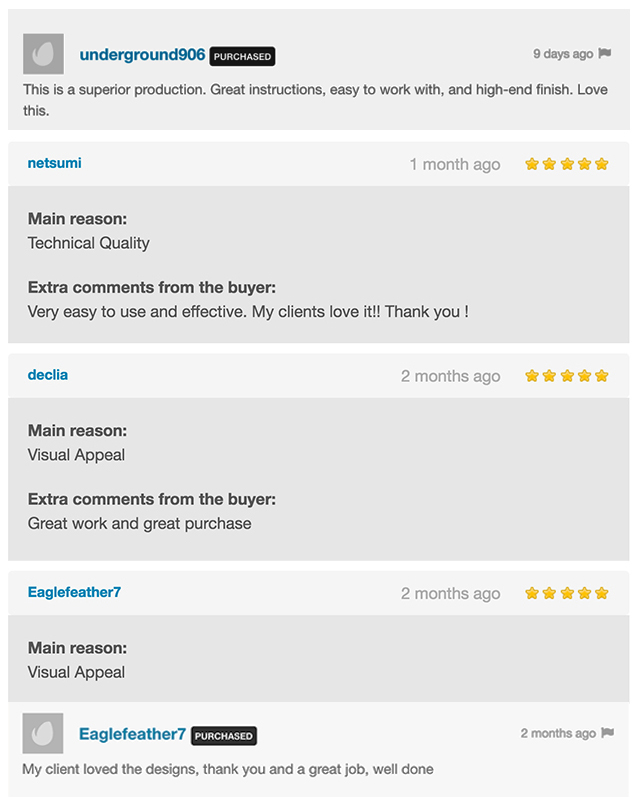Click Eaglefeather7's five-star rating
Image resolution: width=637 pixels, height=807 pixels.
tap(567, 593)
